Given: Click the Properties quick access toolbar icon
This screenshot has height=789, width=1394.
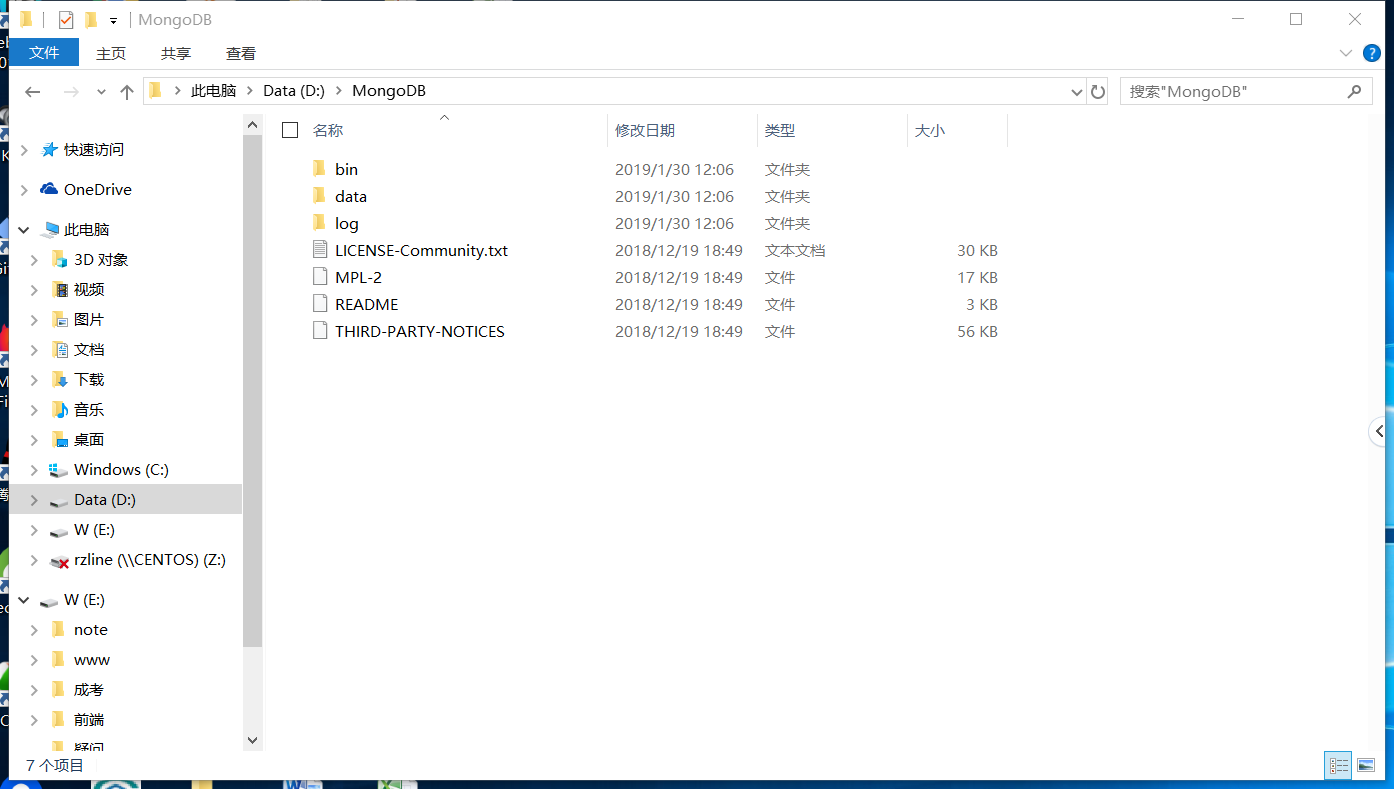Looking at the screenshot, I should tap(66, 20).
